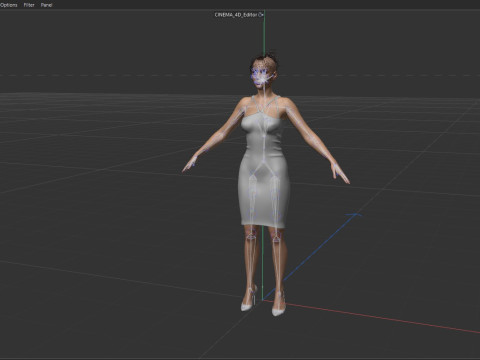The image size is (480, 360).
Task: Open the Filter menu
Action: 29,5
